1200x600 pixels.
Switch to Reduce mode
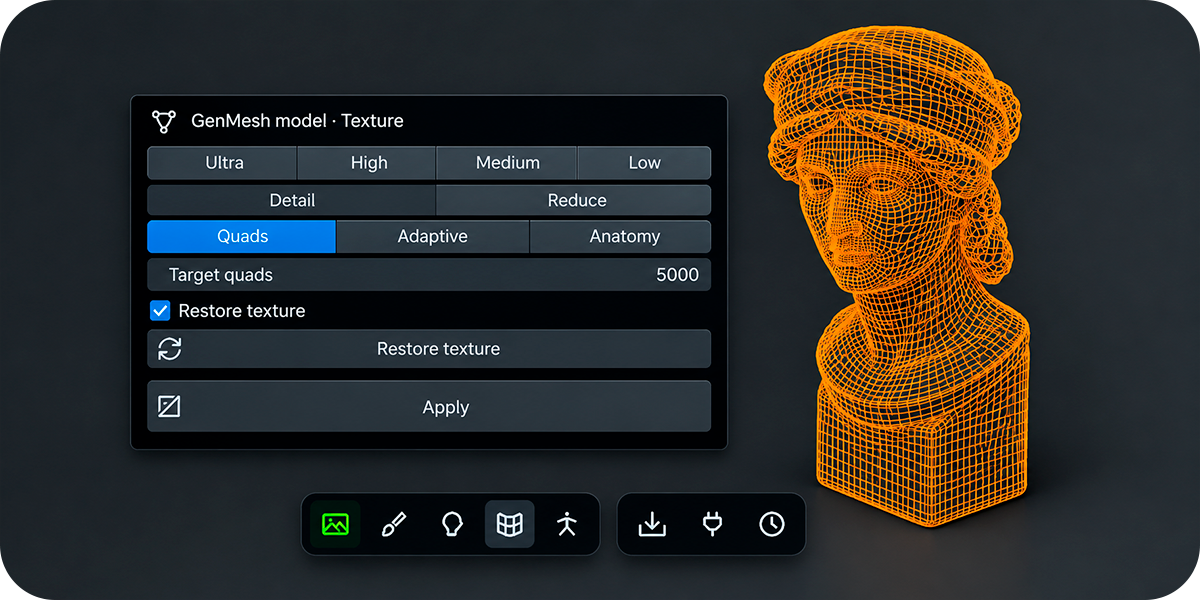pos(574,200)
